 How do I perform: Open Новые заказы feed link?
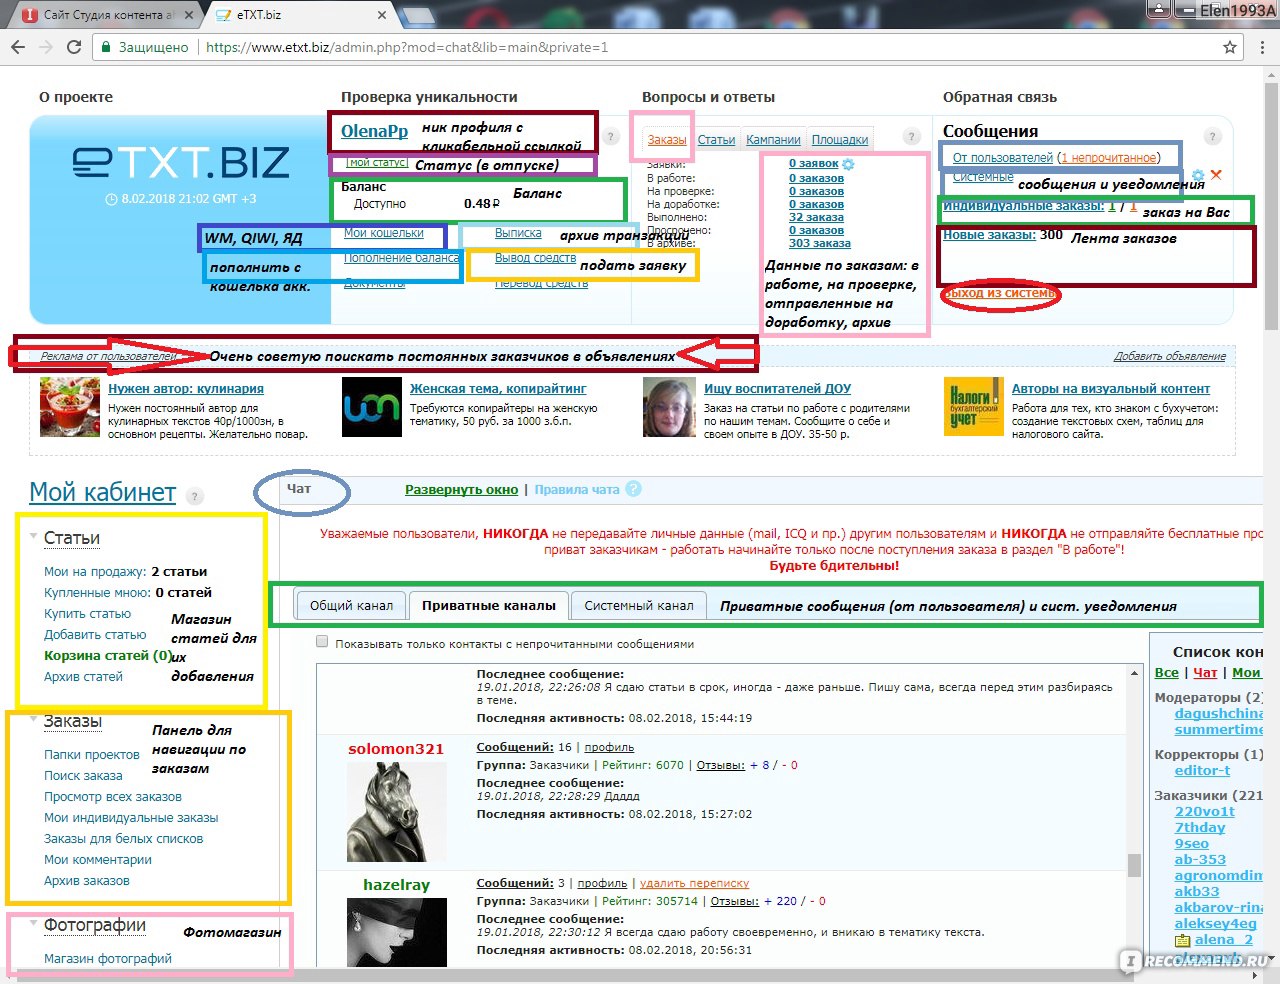click(989, 234)
